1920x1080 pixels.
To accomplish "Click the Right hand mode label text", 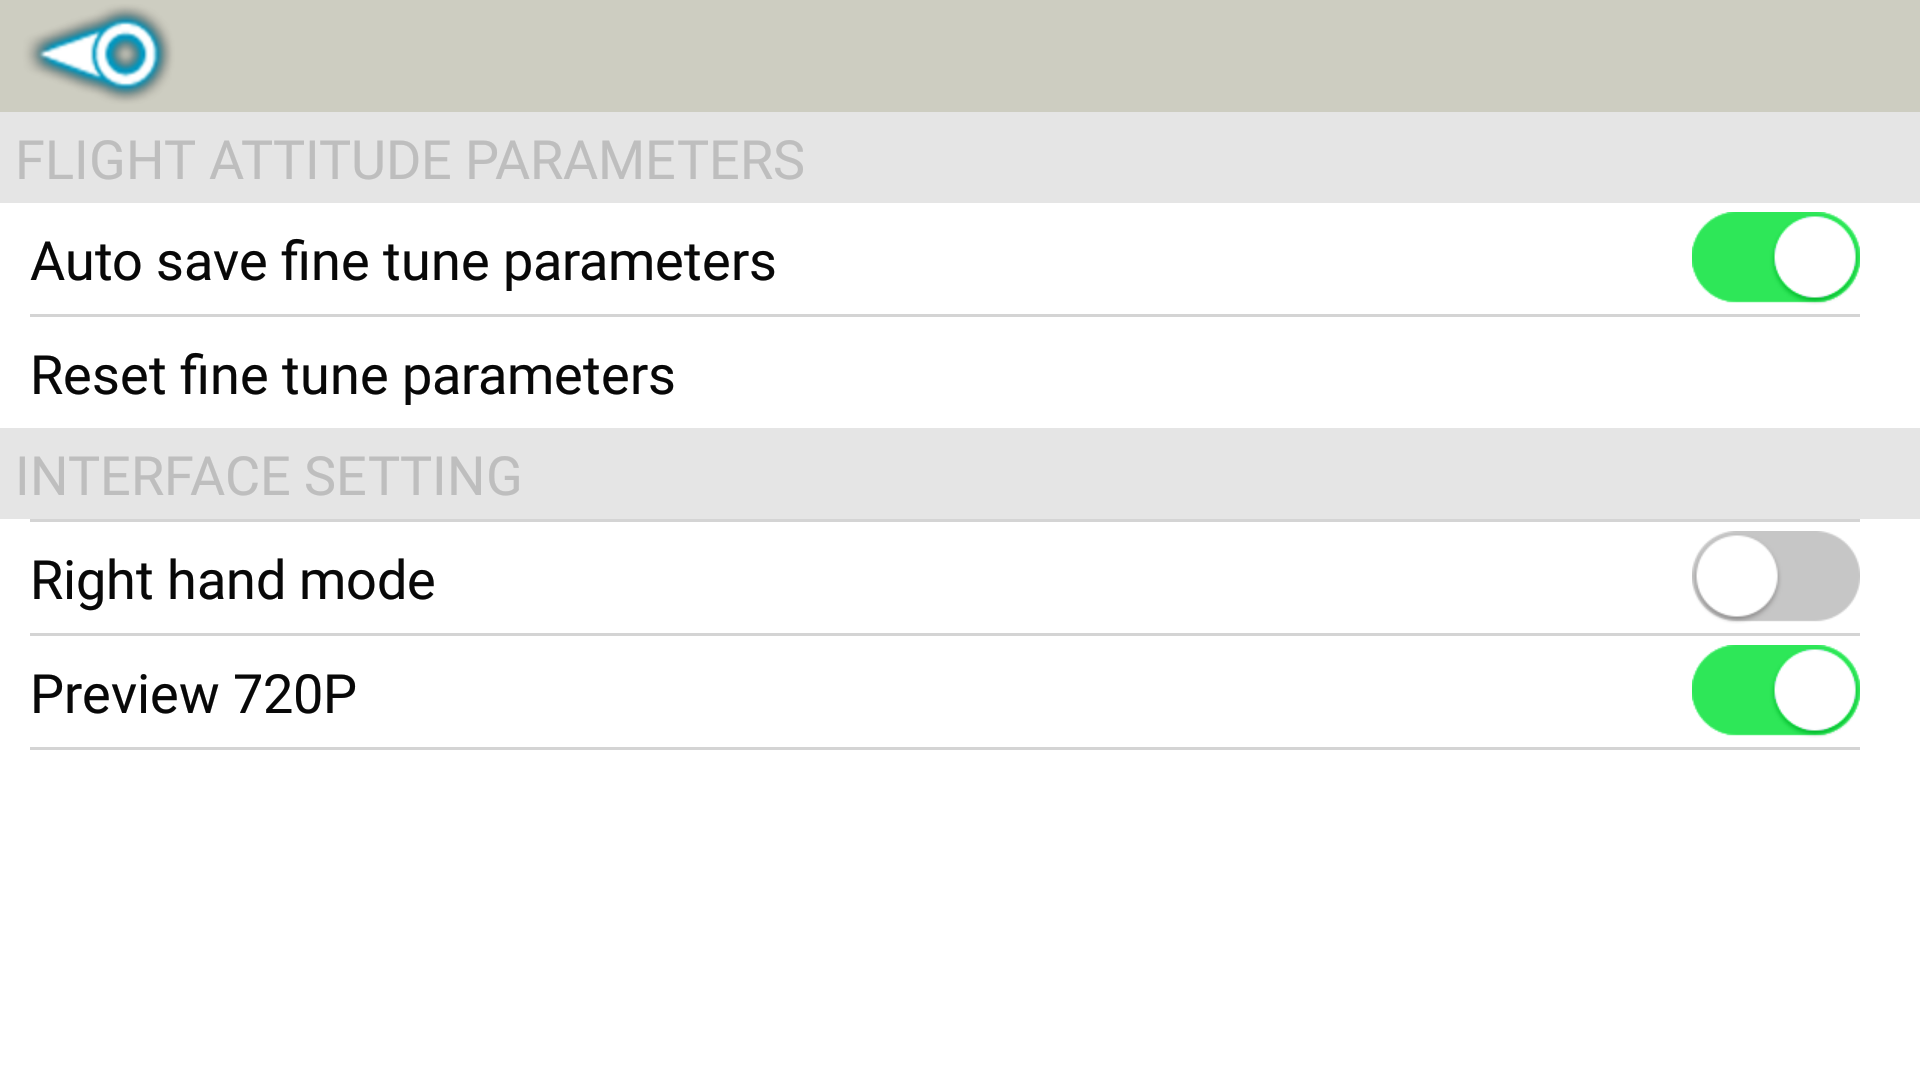I will (x=233, y=581).
